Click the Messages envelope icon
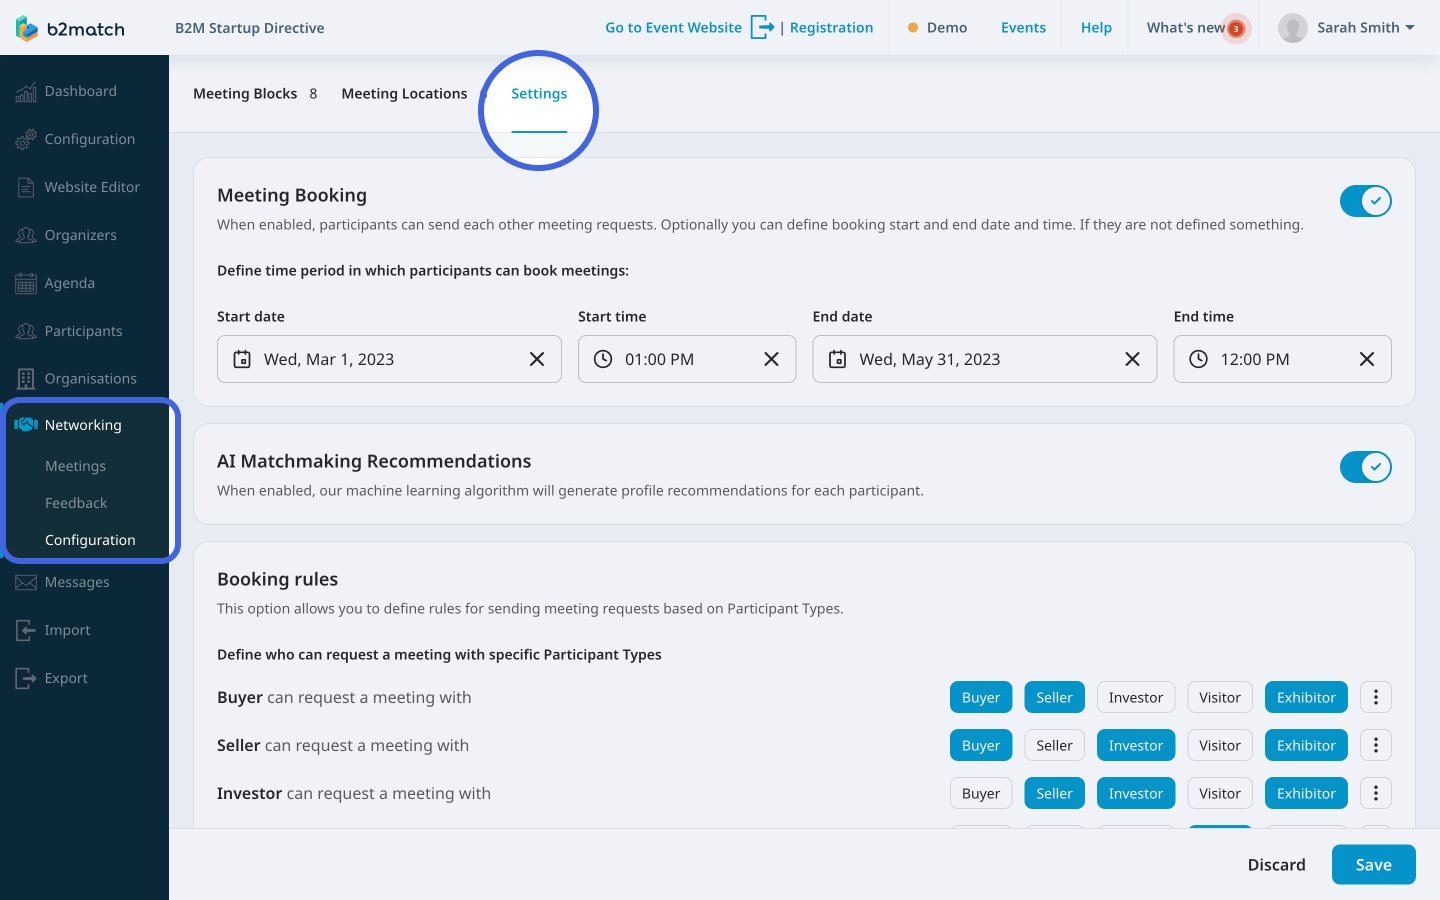 (26, 582)
